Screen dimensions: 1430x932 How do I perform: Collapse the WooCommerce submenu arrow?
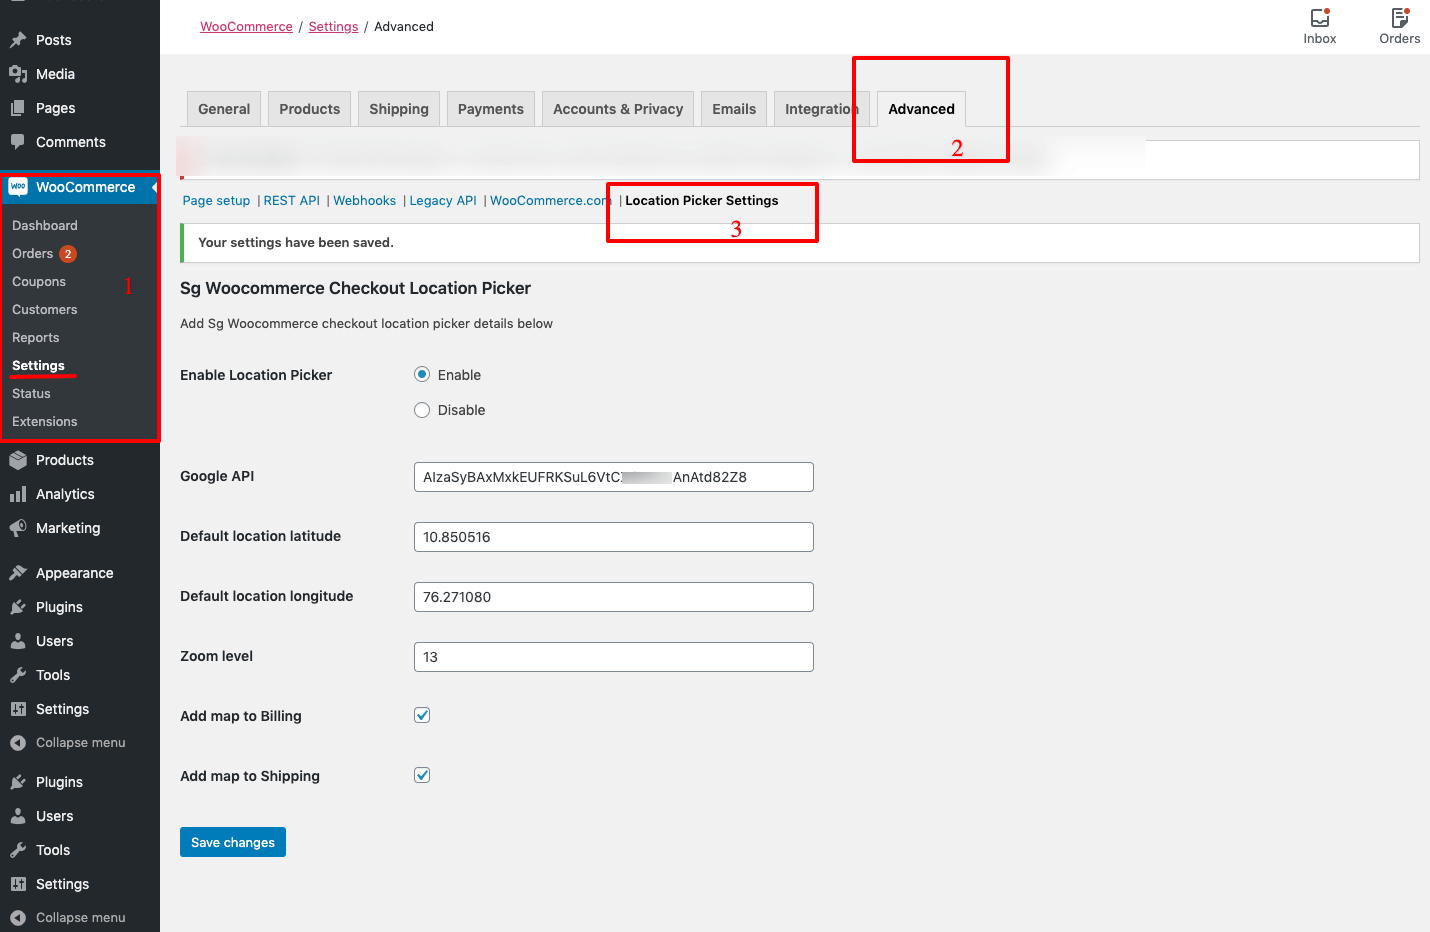point(154,187)
